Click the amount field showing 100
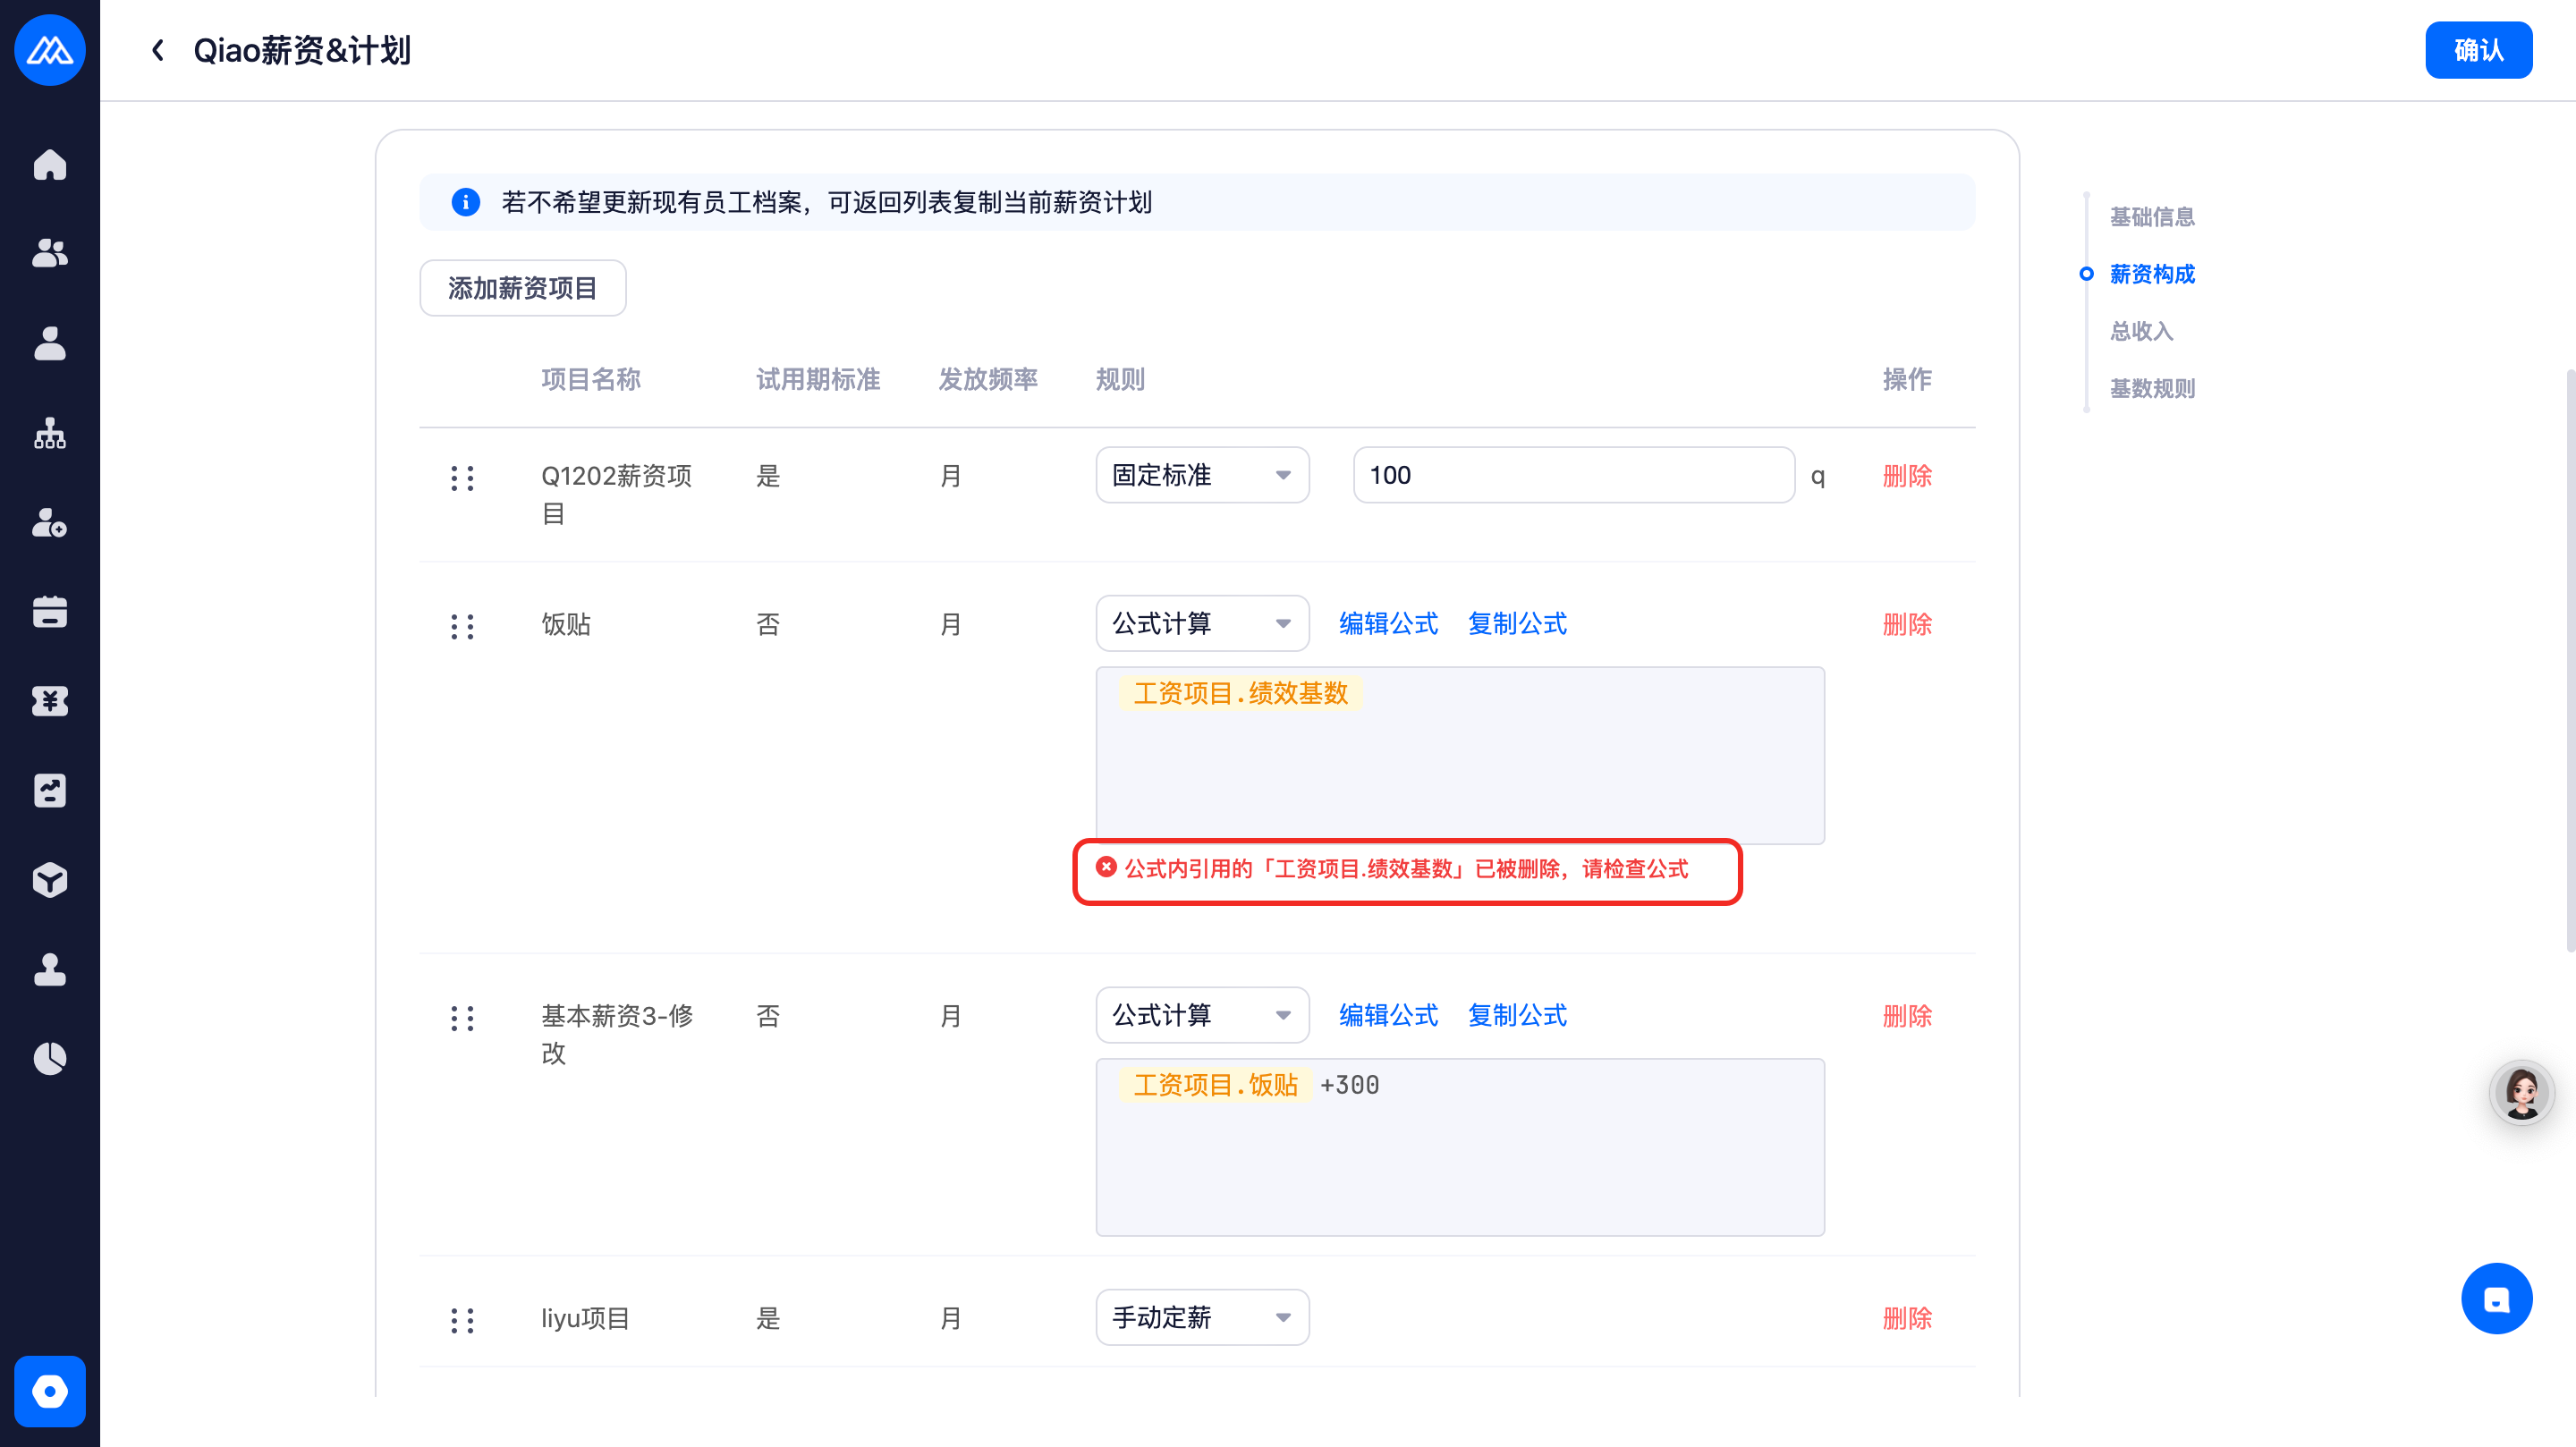This screenshot has height=1447, width=2576. [1573, 475]
